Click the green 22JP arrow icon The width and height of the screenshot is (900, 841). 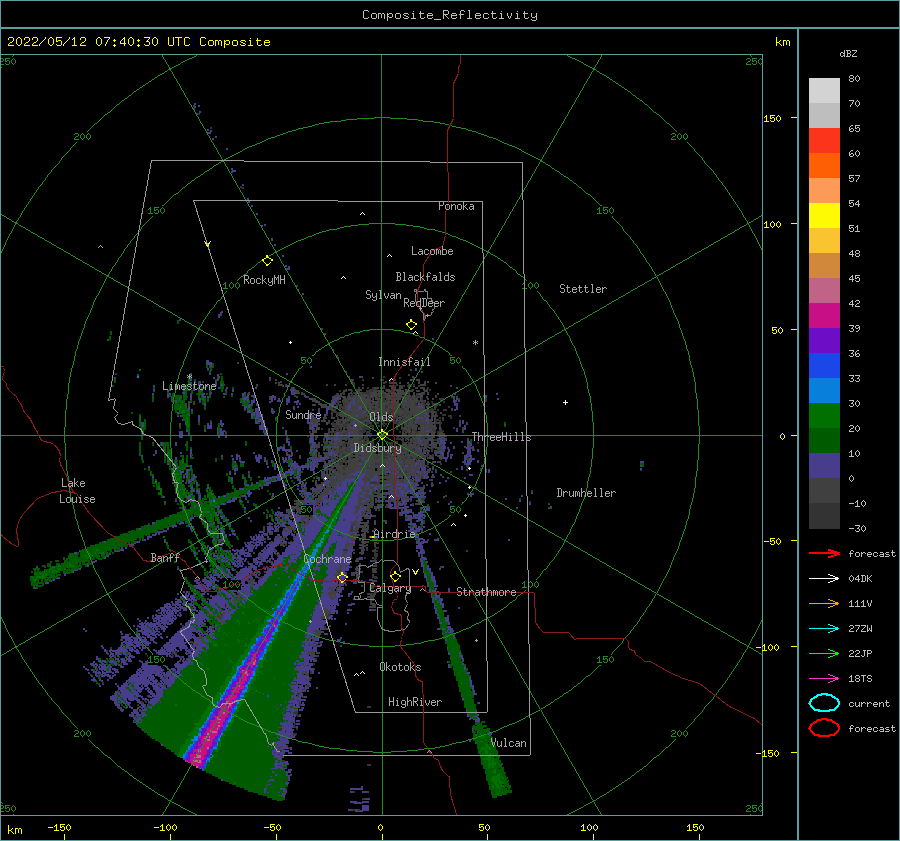pyautogui.click(x=824, y=653)
